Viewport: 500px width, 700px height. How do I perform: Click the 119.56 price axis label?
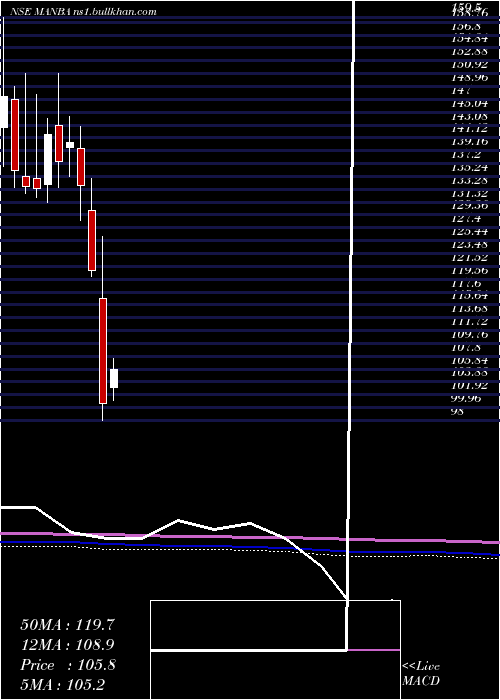point(469,271)
